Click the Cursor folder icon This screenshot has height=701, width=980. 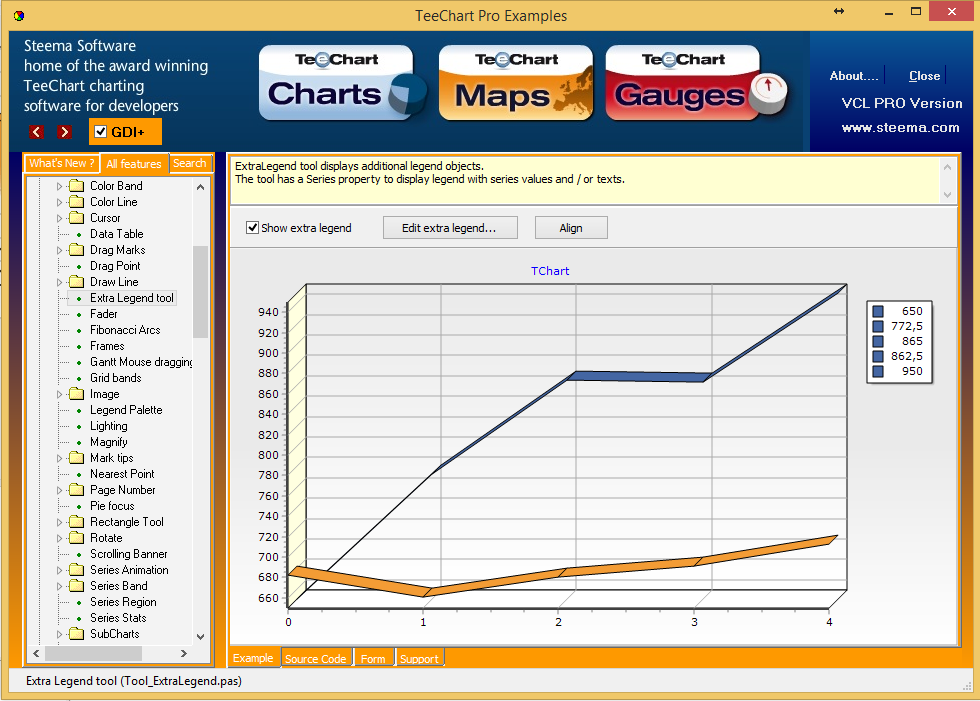tap(76, 217)
